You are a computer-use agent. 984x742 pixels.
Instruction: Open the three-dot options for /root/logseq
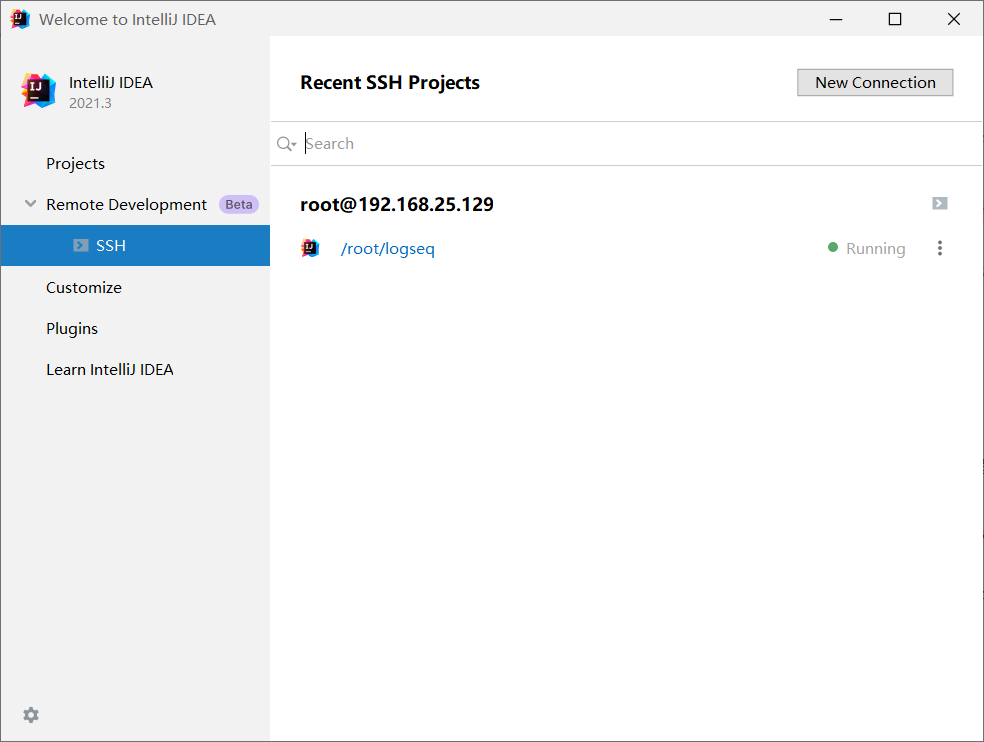(939, 248)
